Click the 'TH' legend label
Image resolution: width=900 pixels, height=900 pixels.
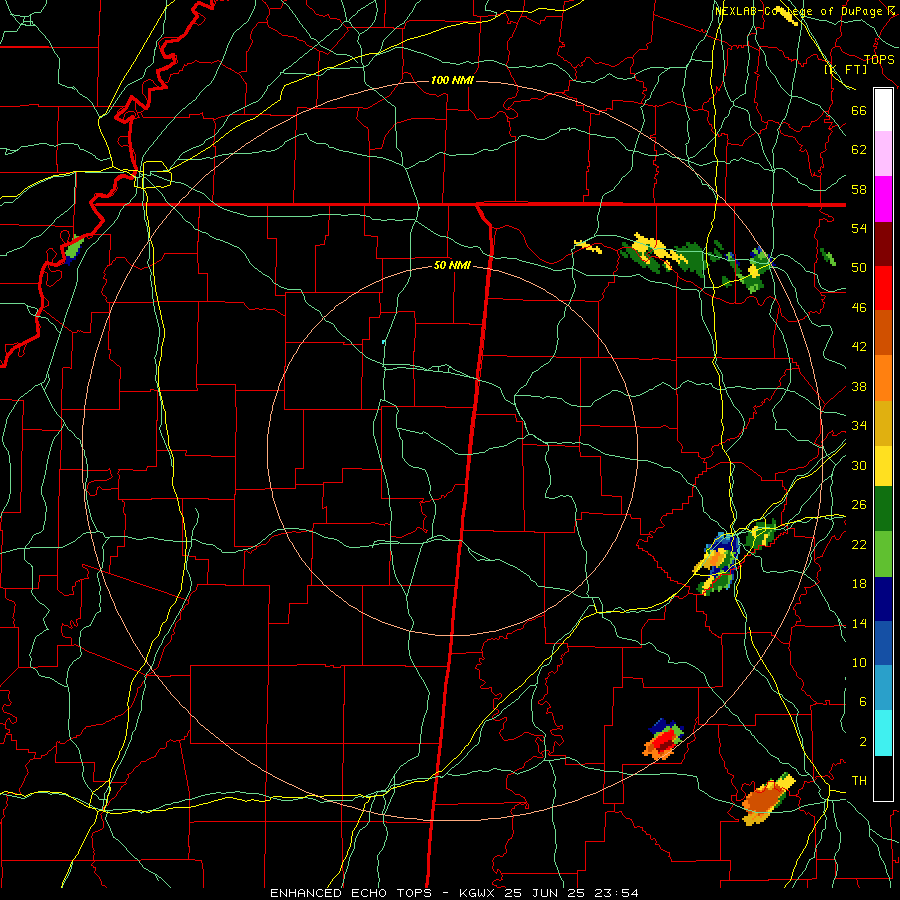click(x=859, y=781)
